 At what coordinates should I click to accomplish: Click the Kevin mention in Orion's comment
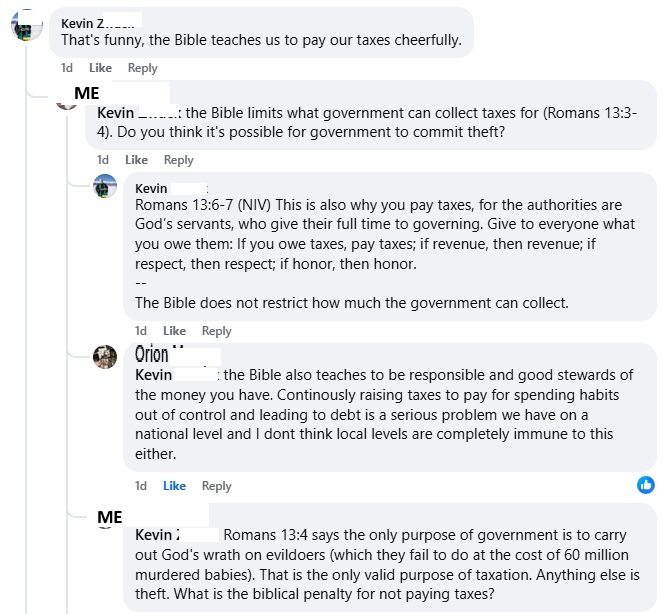tap(153, 375)
